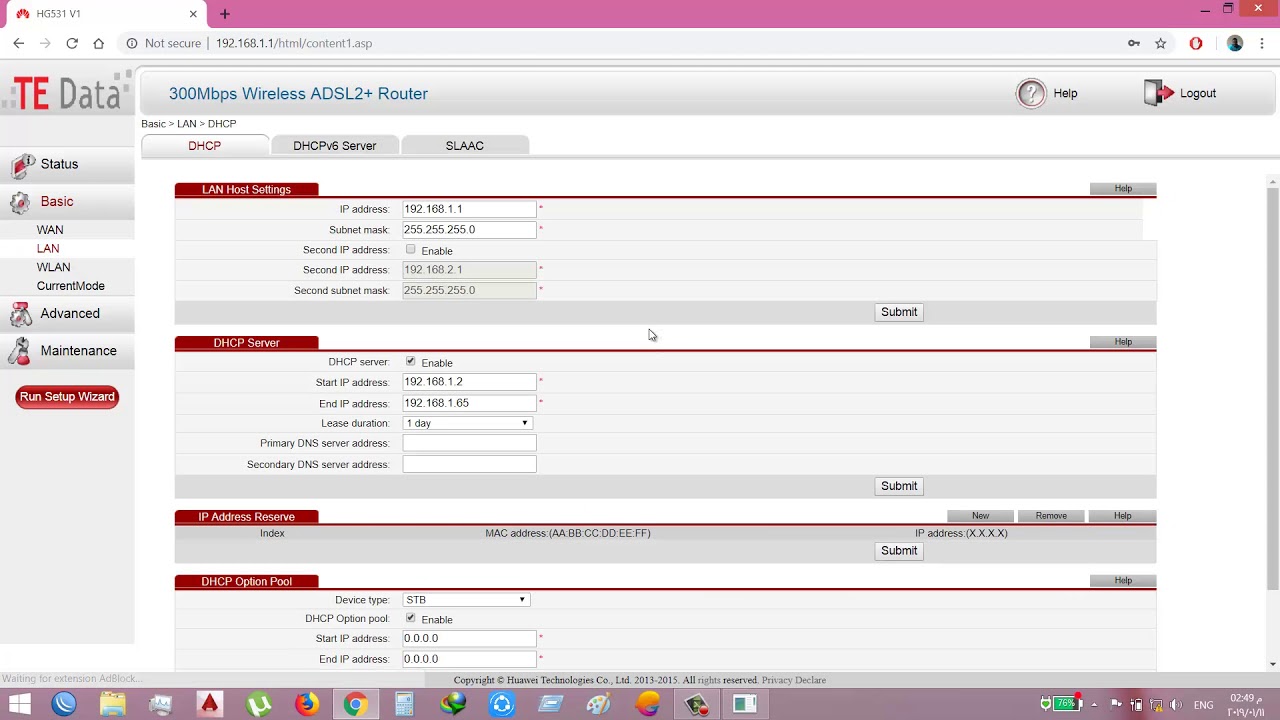The height and width of the screenshot is (720, 1280).
Task: Open the Chrome three-dot menu
Action: point(1262,43)
